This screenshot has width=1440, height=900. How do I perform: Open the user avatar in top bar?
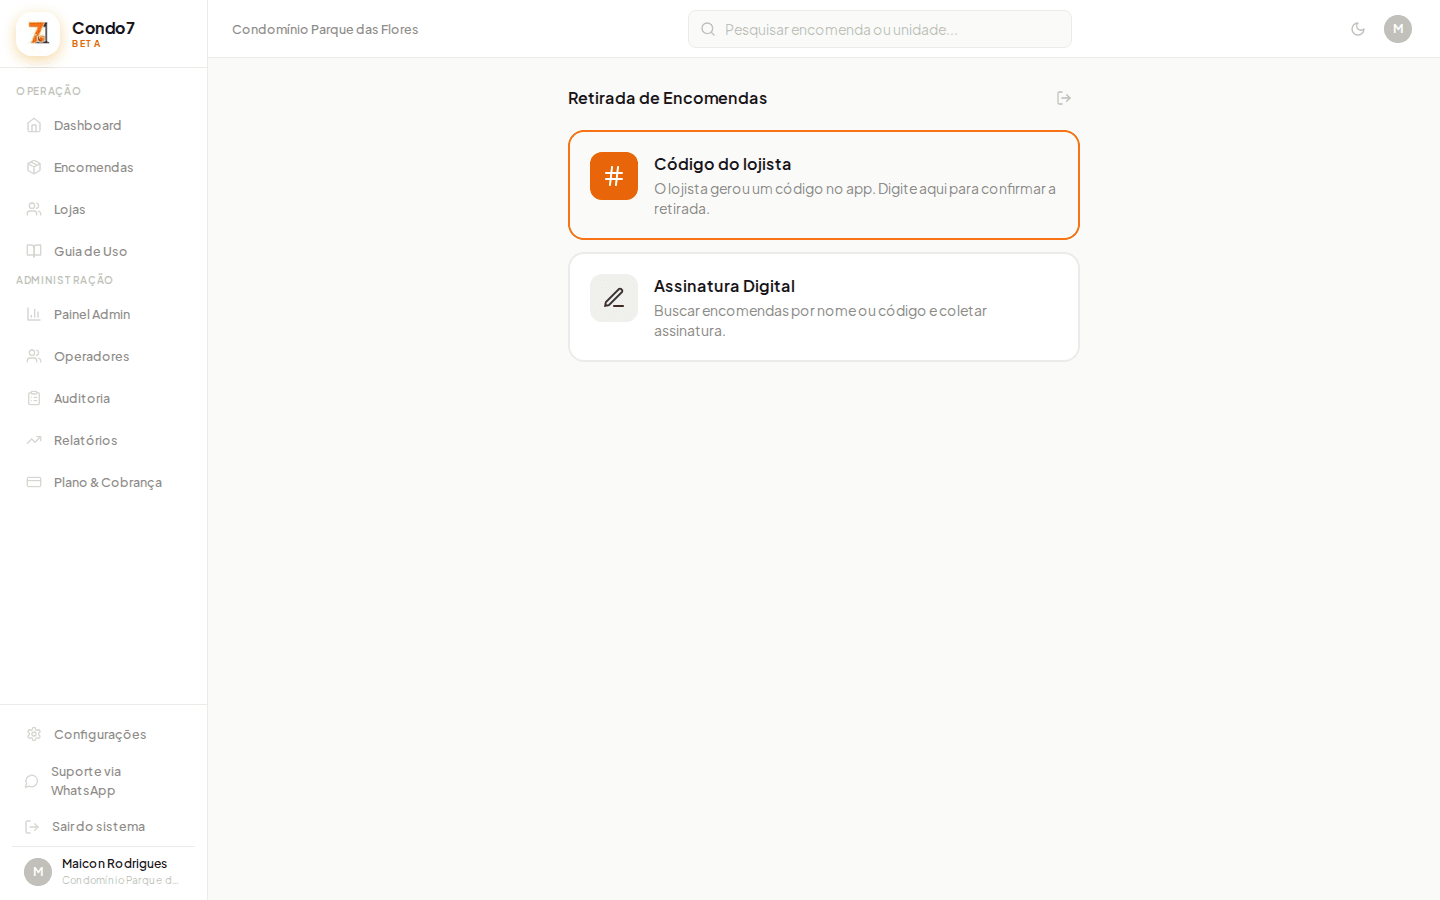point(1397,29)
